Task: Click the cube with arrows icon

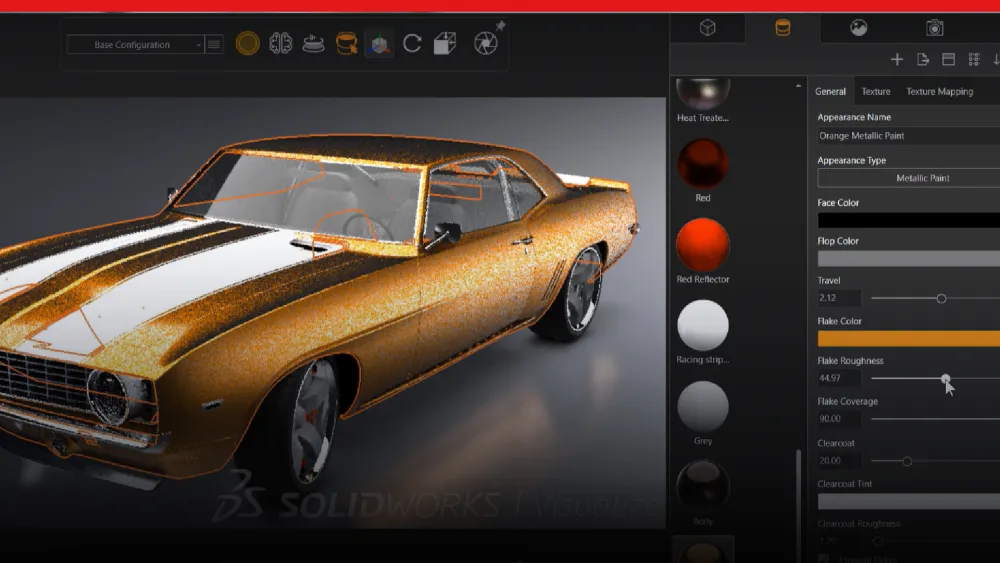Action: [445, 43]
